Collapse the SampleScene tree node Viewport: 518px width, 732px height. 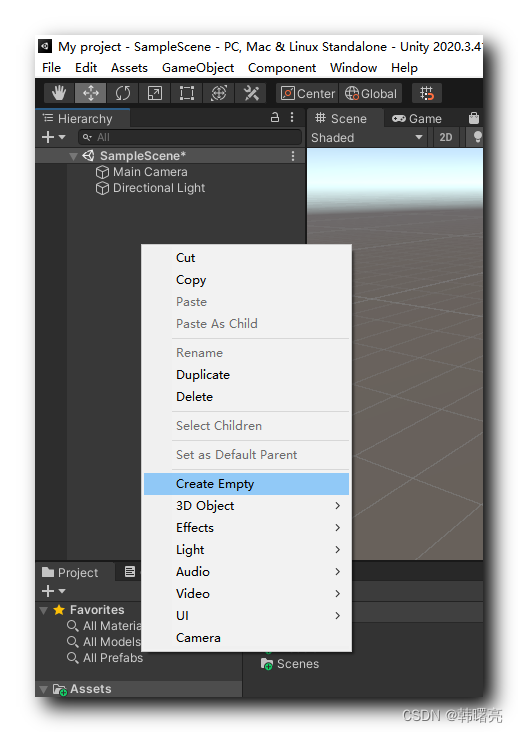point(73,156)
